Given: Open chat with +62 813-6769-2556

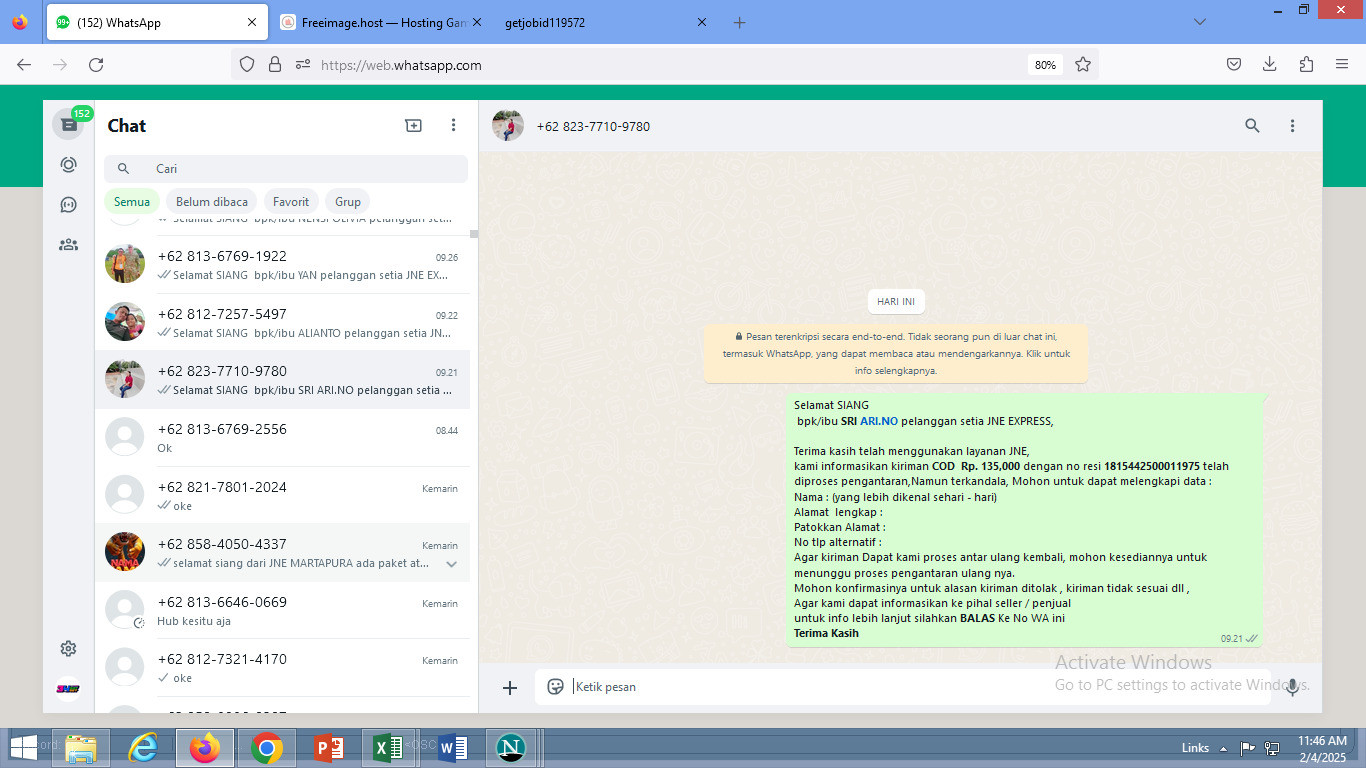Looking at the screenshot, I should click(x=282, y=438).
